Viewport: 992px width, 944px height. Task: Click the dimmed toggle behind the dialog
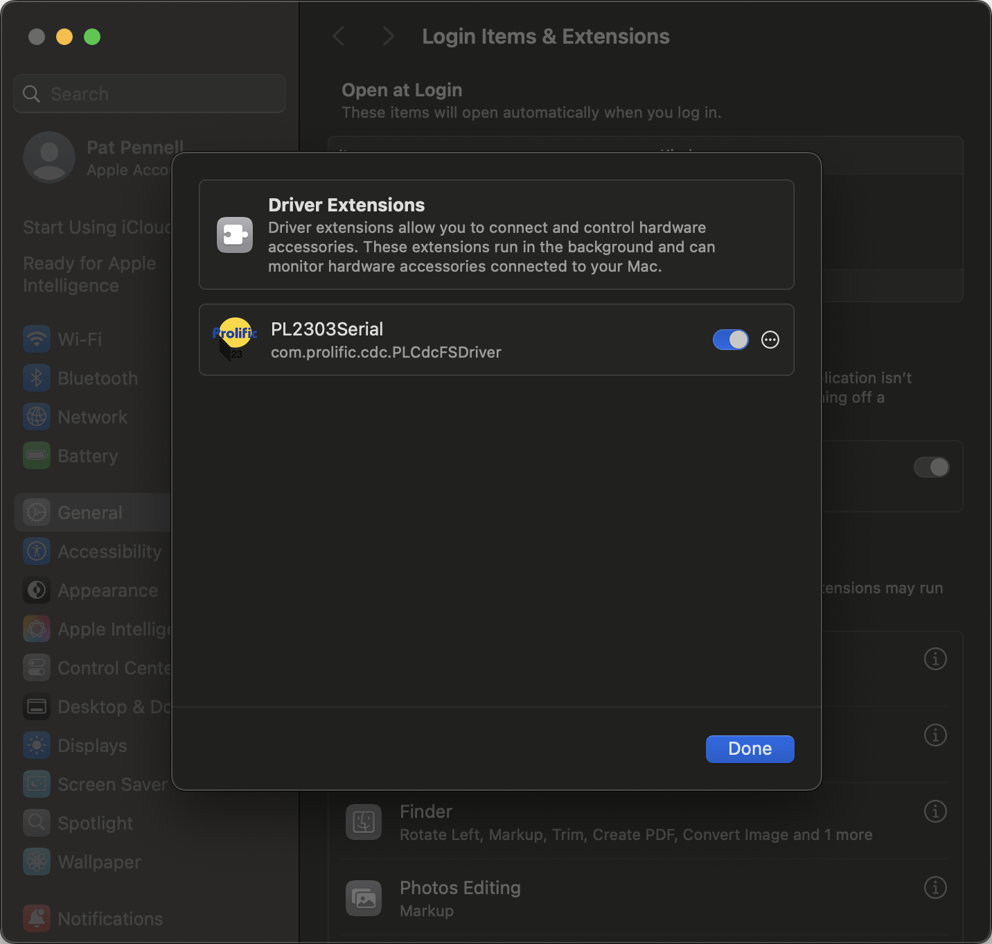(931, 467)
